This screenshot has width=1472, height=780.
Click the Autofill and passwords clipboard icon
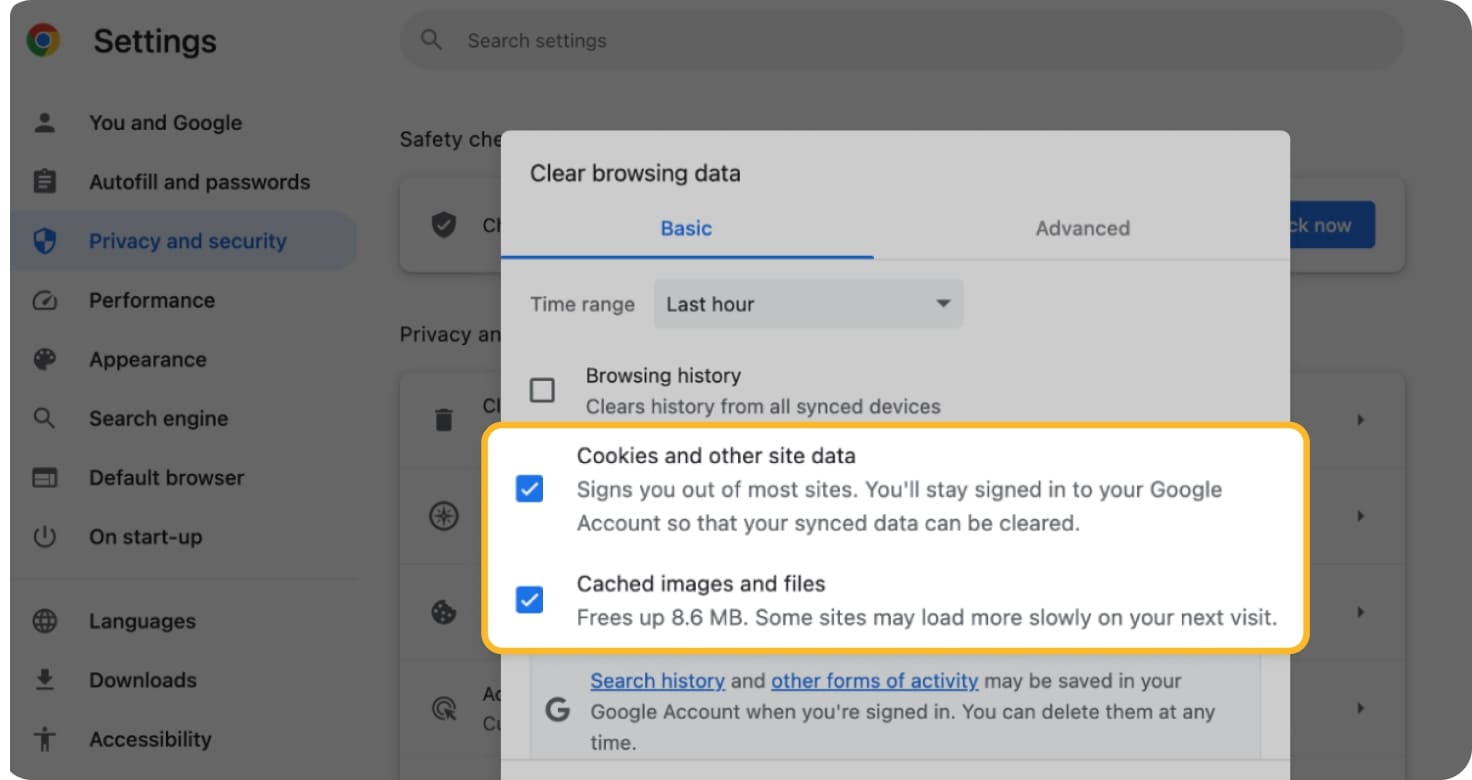pos(45,182)
